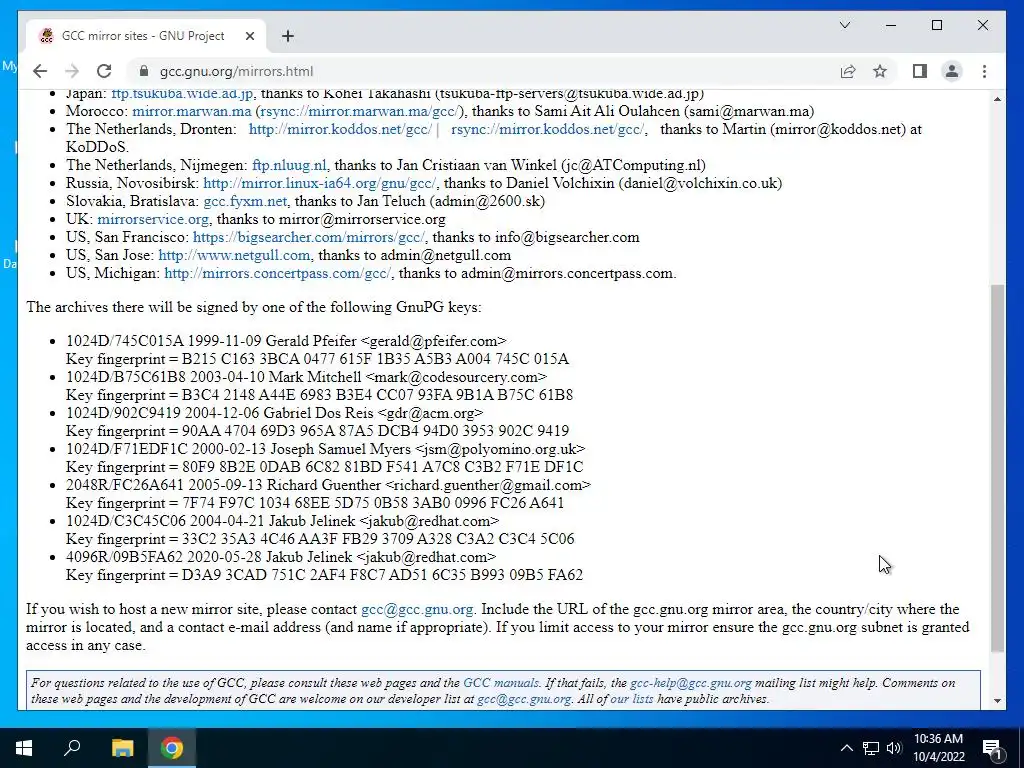View site information via the lock icon
1024x768 pixels.
point(144,71)
